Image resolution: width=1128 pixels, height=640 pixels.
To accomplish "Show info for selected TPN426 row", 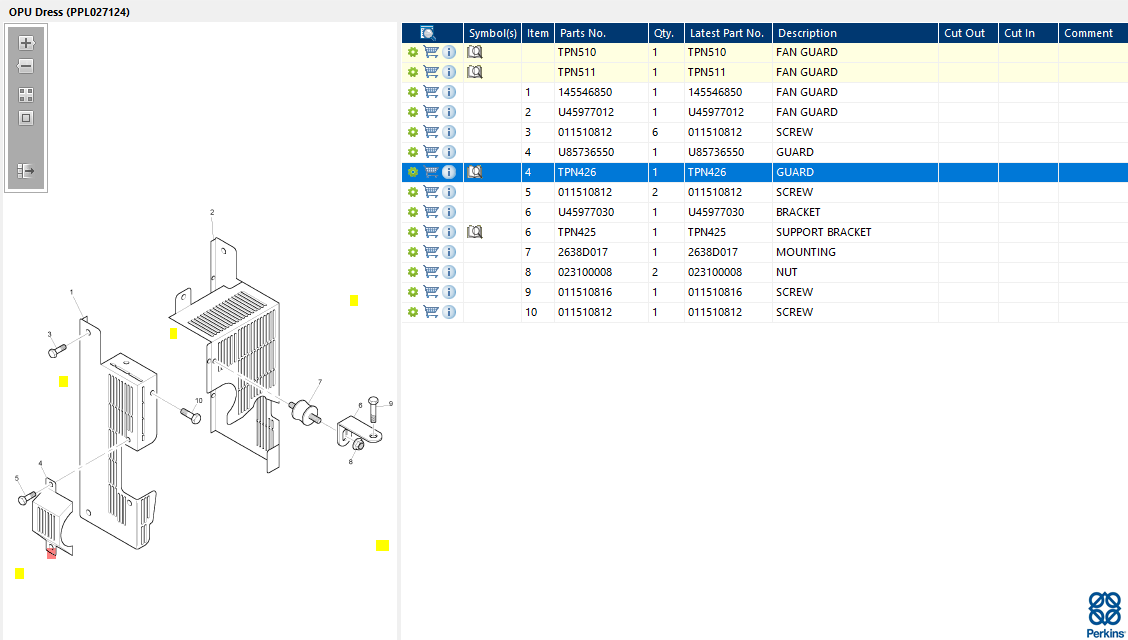I will pos(449,172).
